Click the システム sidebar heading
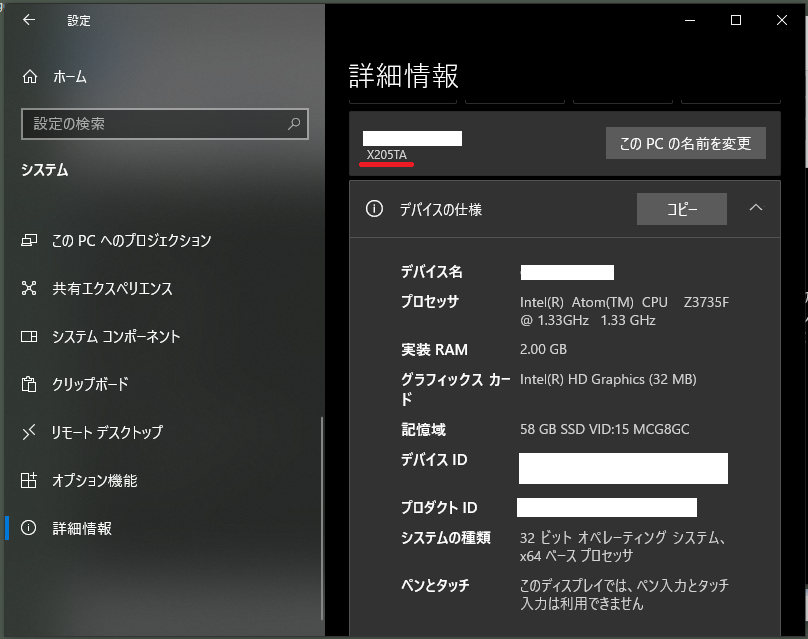The width and height of the screenshot is (808, 639). point(44,170)
